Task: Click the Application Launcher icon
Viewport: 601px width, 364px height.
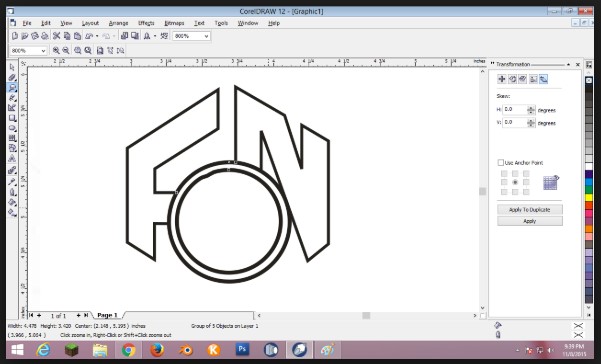Action: coord(147,36)
